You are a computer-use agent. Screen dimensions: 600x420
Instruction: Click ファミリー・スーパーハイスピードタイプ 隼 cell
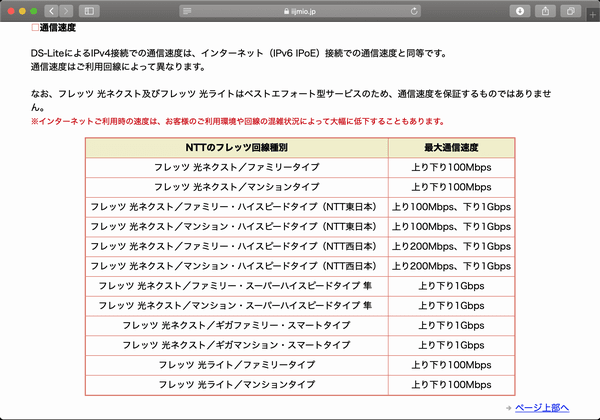click(x=237, y=286)
